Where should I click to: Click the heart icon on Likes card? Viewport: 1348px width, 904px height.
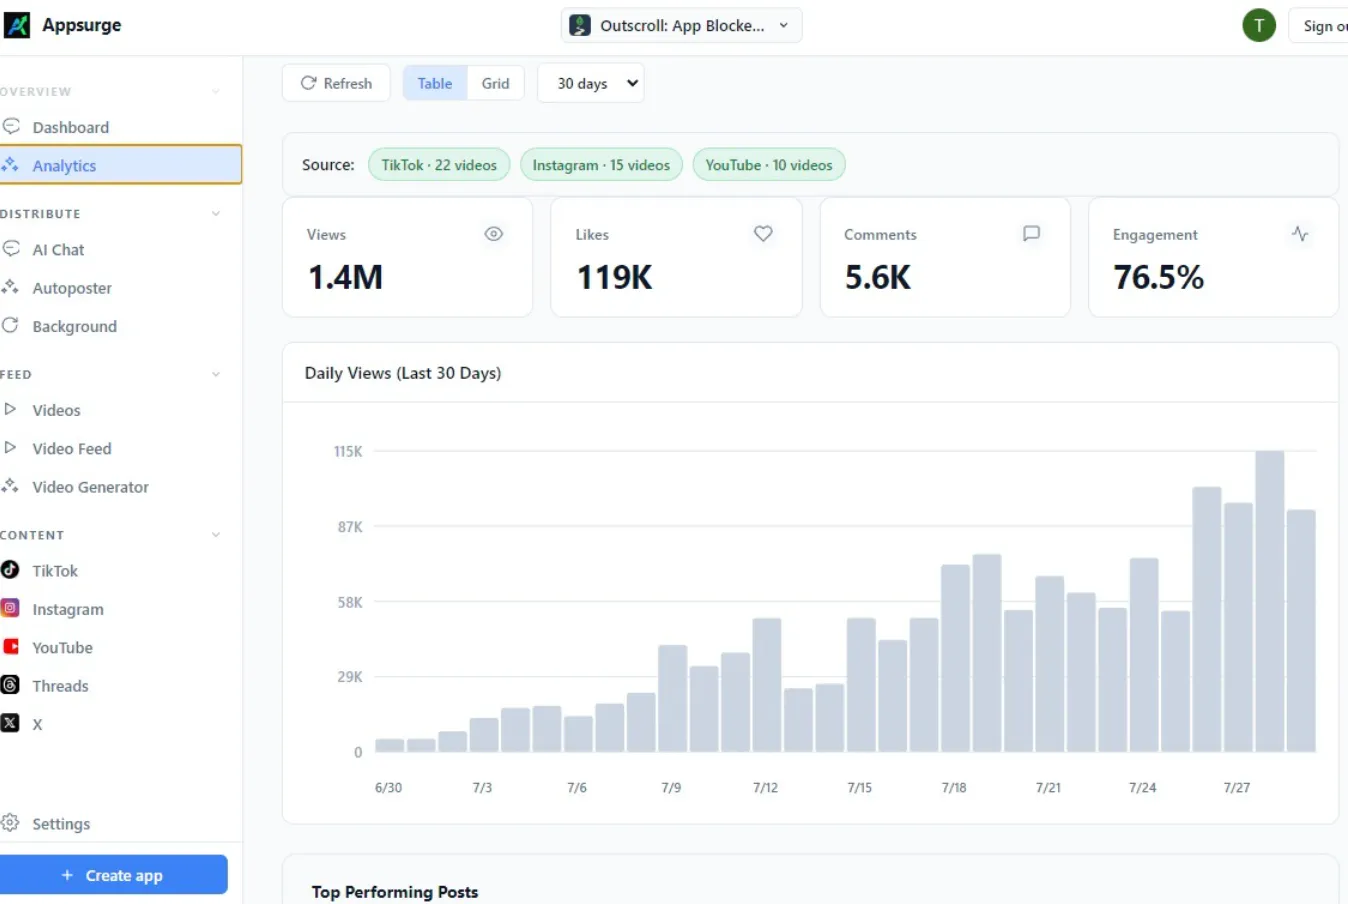[763, 234]
